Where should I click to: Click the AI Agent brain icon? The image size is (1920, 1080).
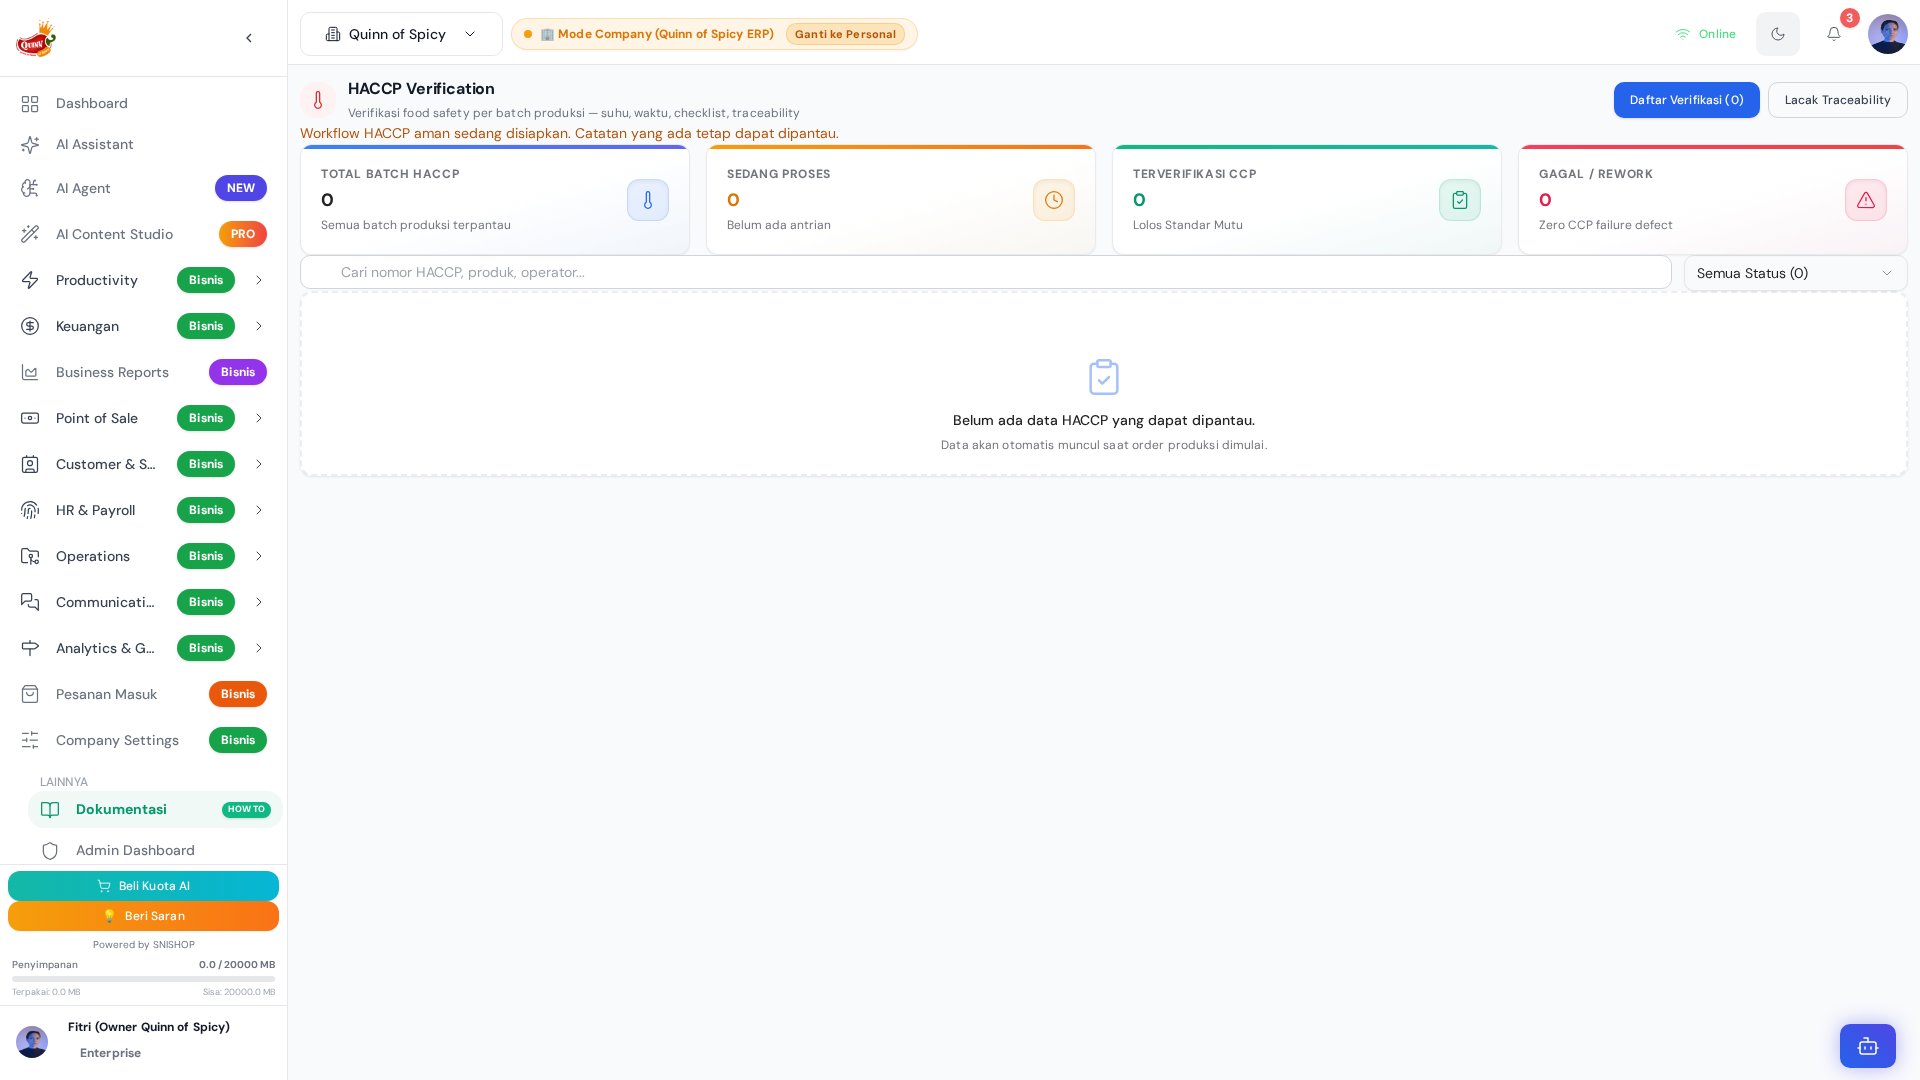coord(30,188)
